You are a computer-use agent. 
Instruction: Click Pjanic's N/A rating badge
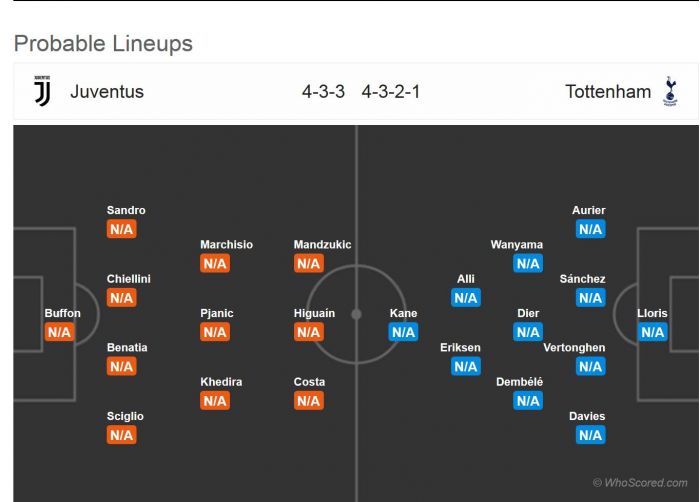[x=215, y=332]
